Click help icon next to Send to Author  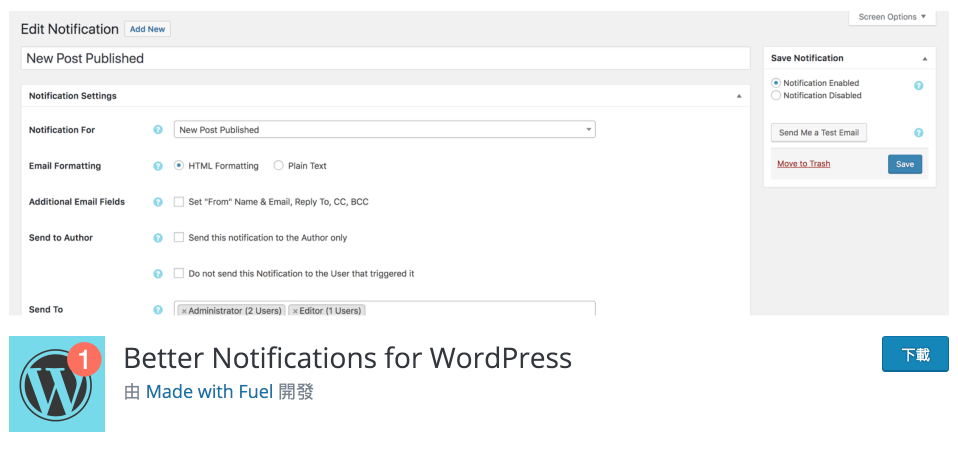point(158,238)
